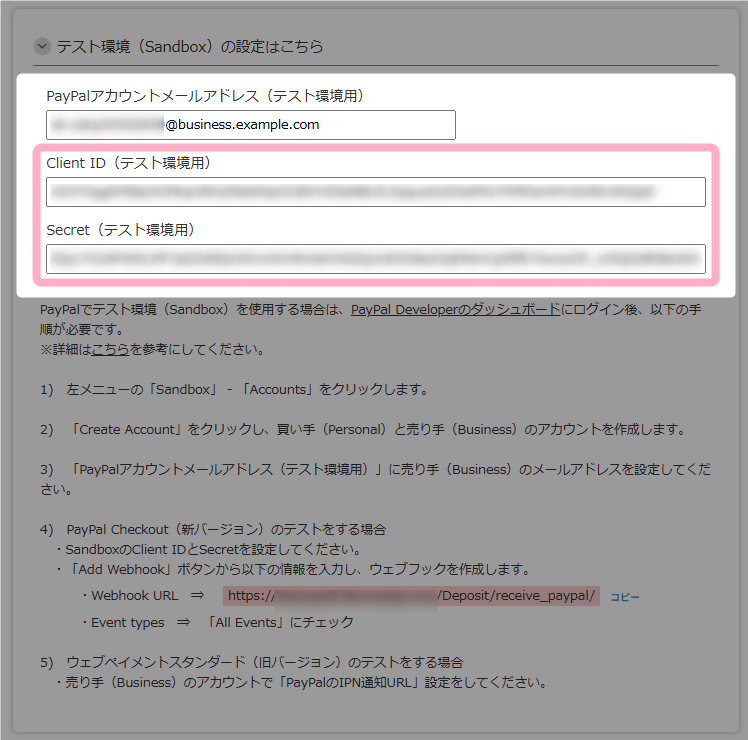Select the Secret test environment field
The image size is (748, 740).
[x=375, y=259]
